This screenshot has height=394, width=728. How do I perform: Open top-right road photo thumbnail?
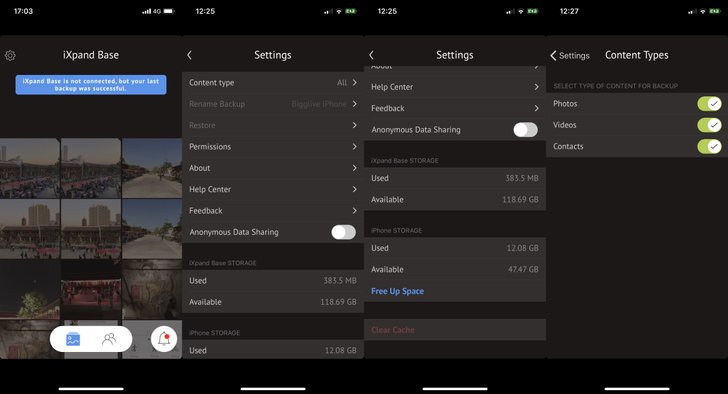point(152,168)
